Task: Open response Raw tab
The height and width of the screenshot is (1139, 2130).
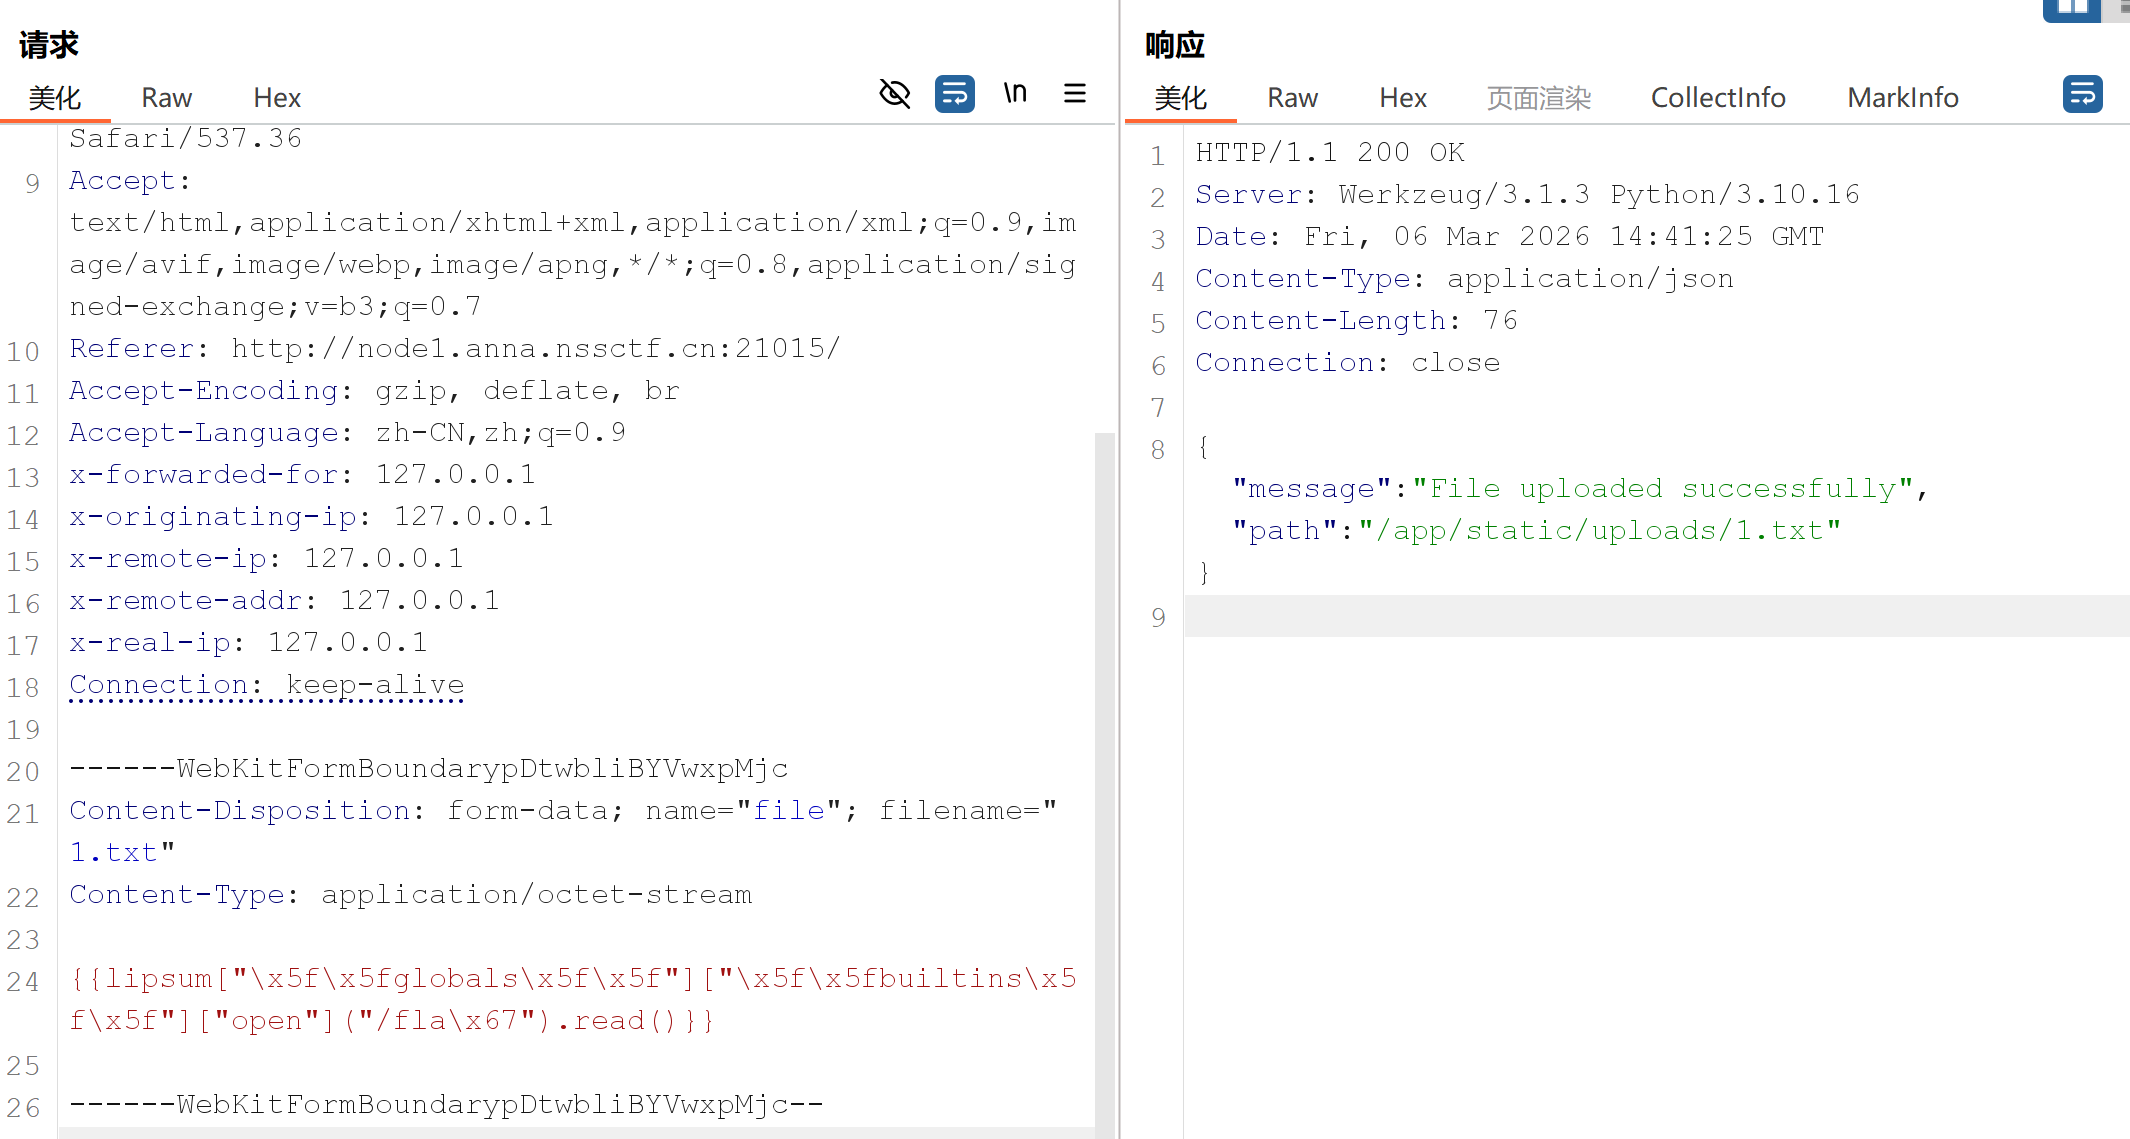Action: (x=1292, y=98)
